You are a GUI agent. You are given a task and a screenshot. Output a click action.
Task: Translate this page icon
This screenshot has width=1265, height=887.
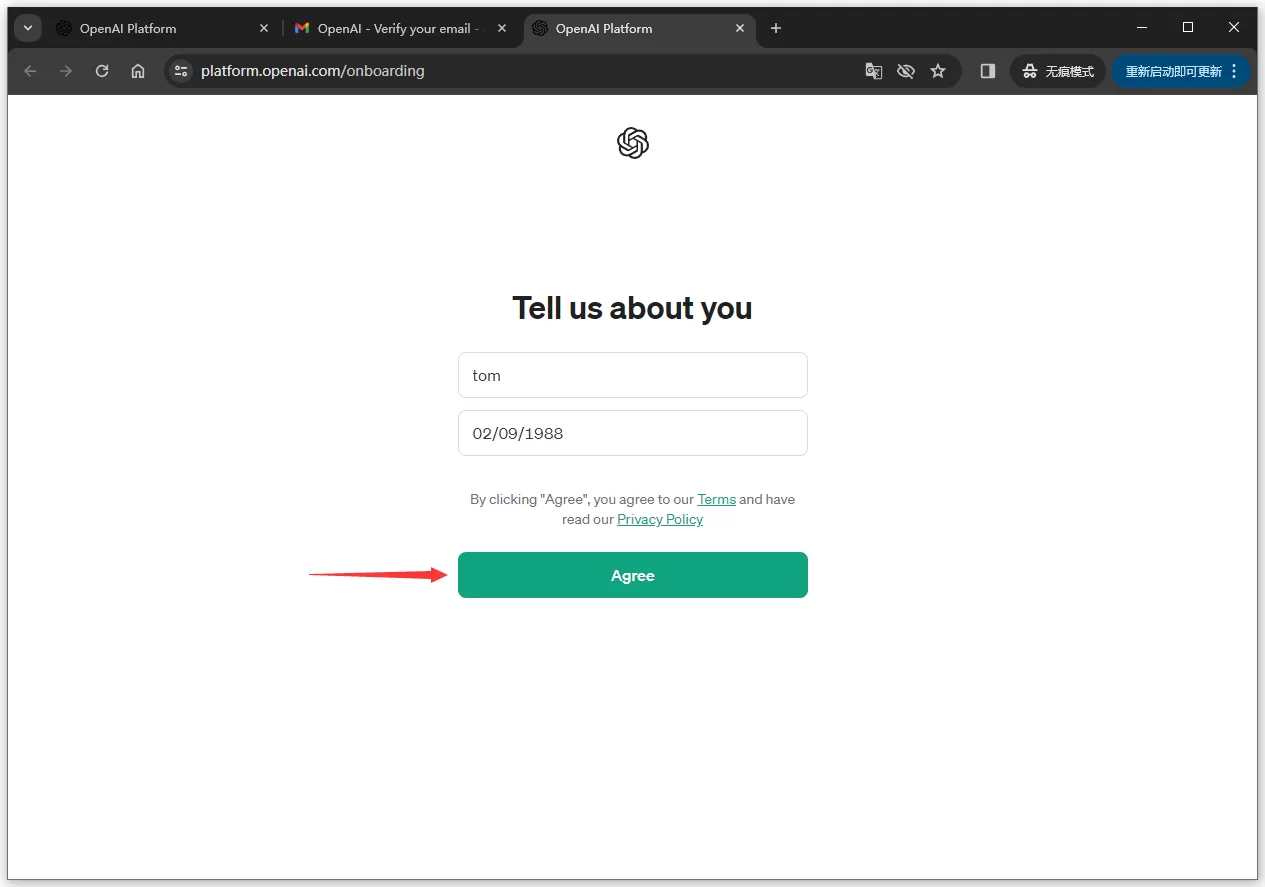pyautogui.click(x=874, y=71)
